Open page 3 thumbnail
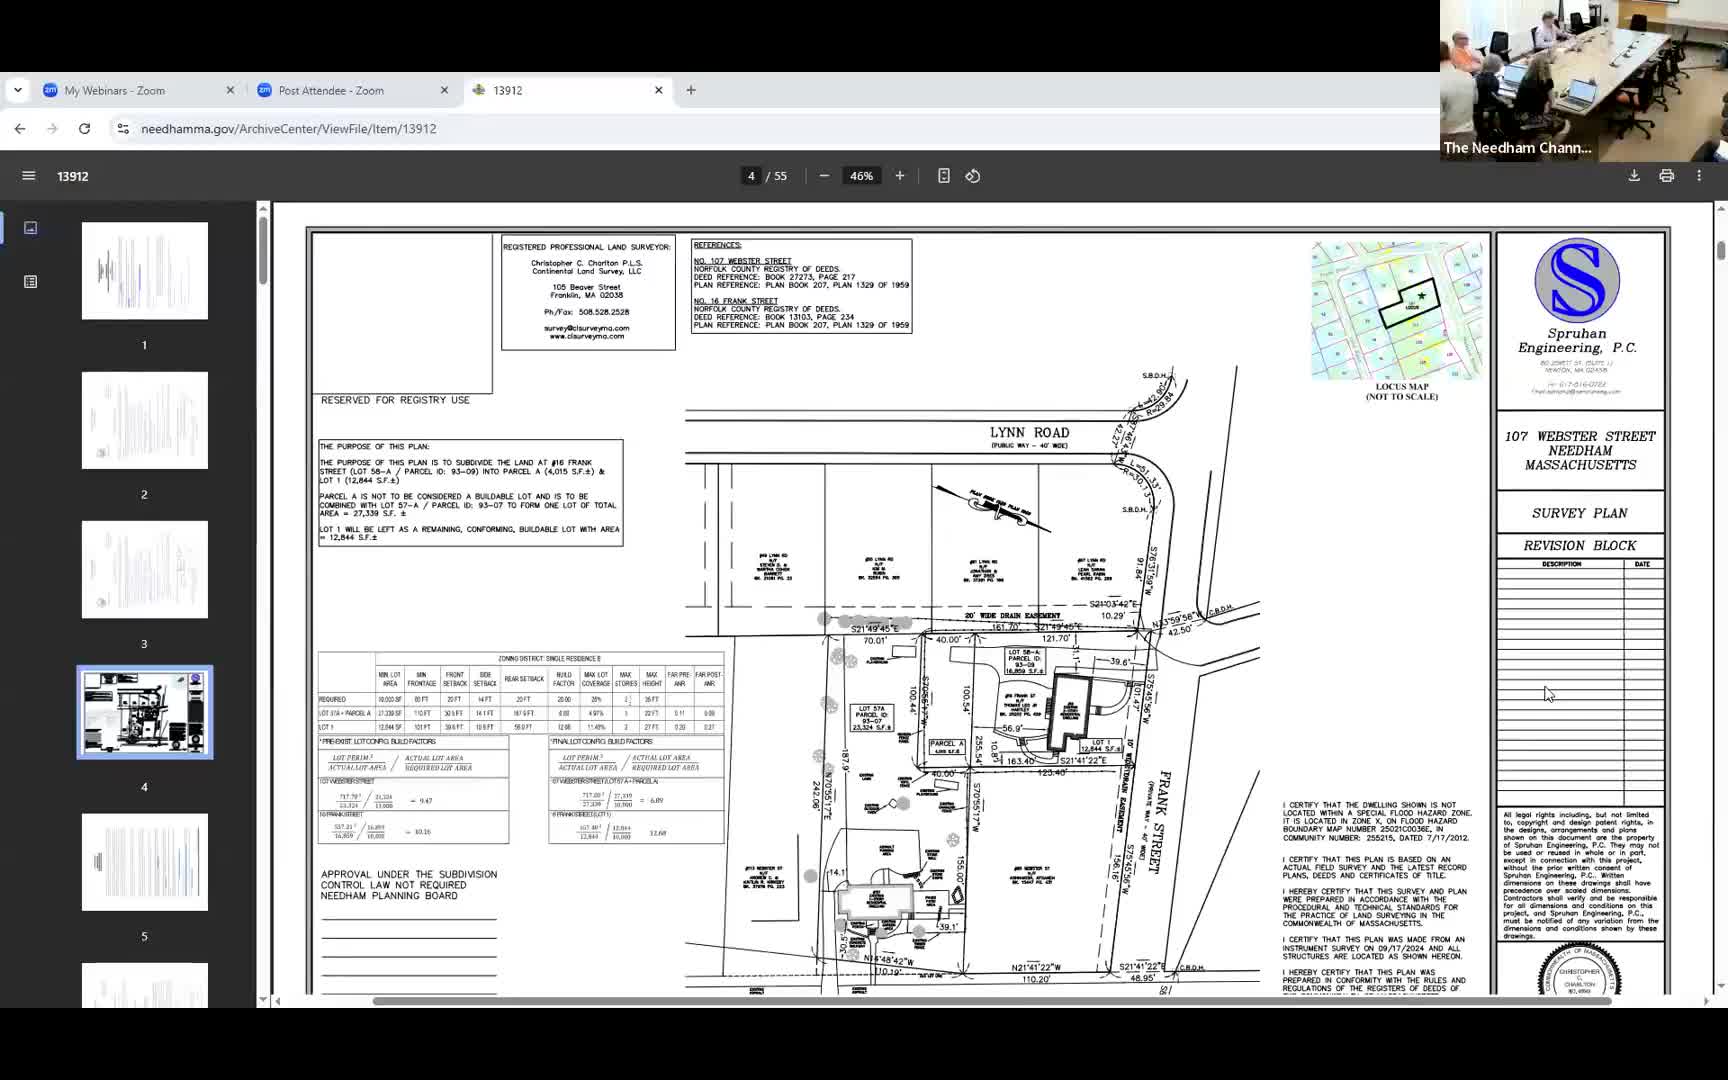The width and height of the screenshot is (1728, 1080). (x=145, y=570)
